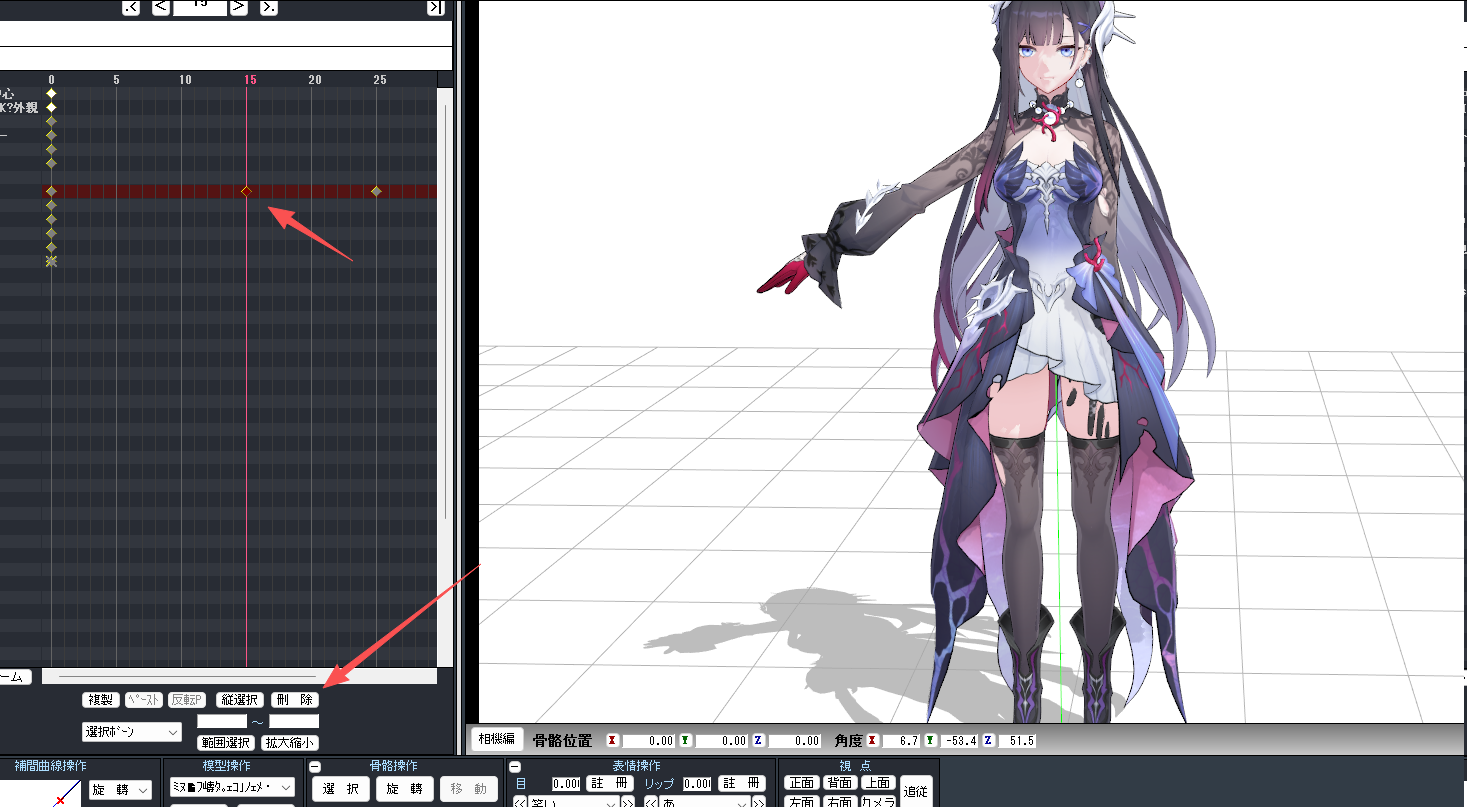Screen dimensions: 1467x807
Task: Click the bone position X value field
Action: 649,741
